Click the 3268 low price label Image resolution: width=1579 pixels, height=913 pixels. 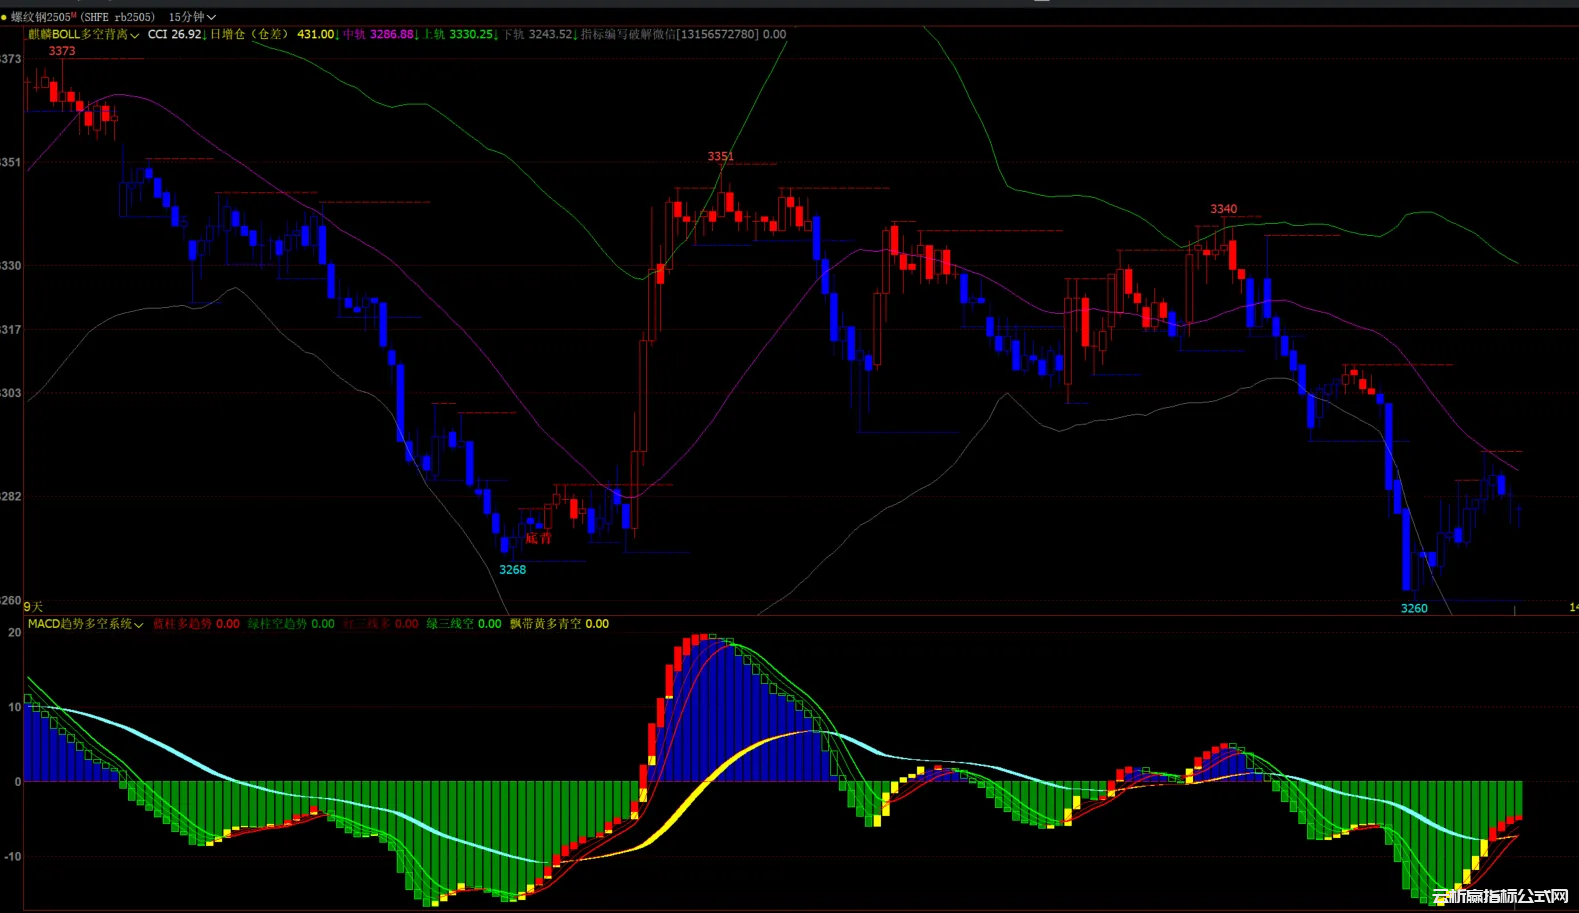click(x=512, y=570)
